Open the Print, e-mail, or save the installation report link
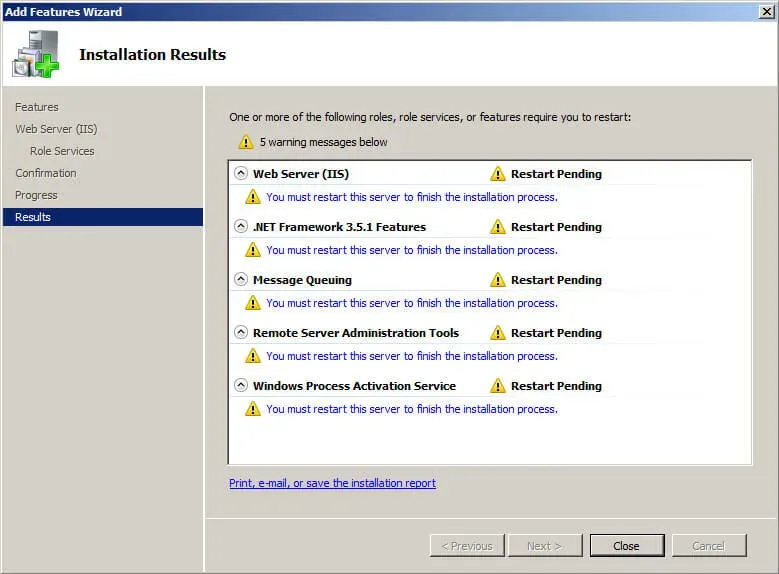The height and width of the screenshot is (574, 779). (332, 483)
